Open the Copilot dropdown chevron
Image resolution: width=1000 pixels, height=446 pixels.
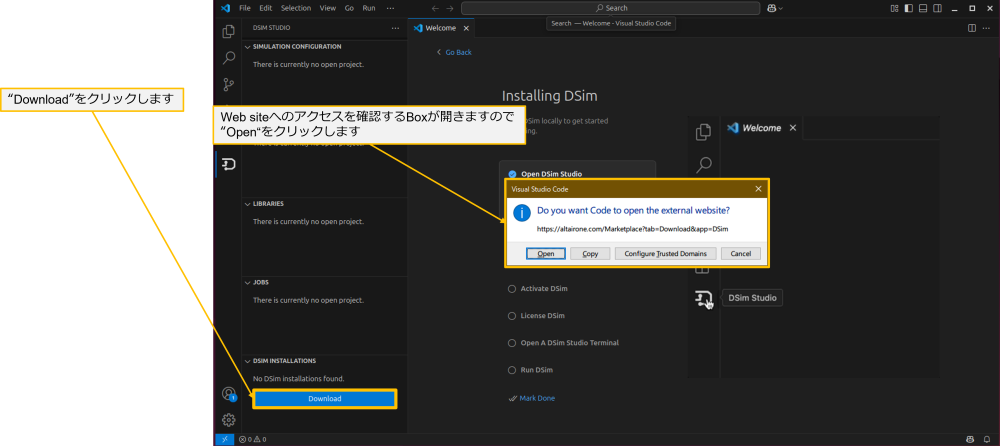coord(781,8)
